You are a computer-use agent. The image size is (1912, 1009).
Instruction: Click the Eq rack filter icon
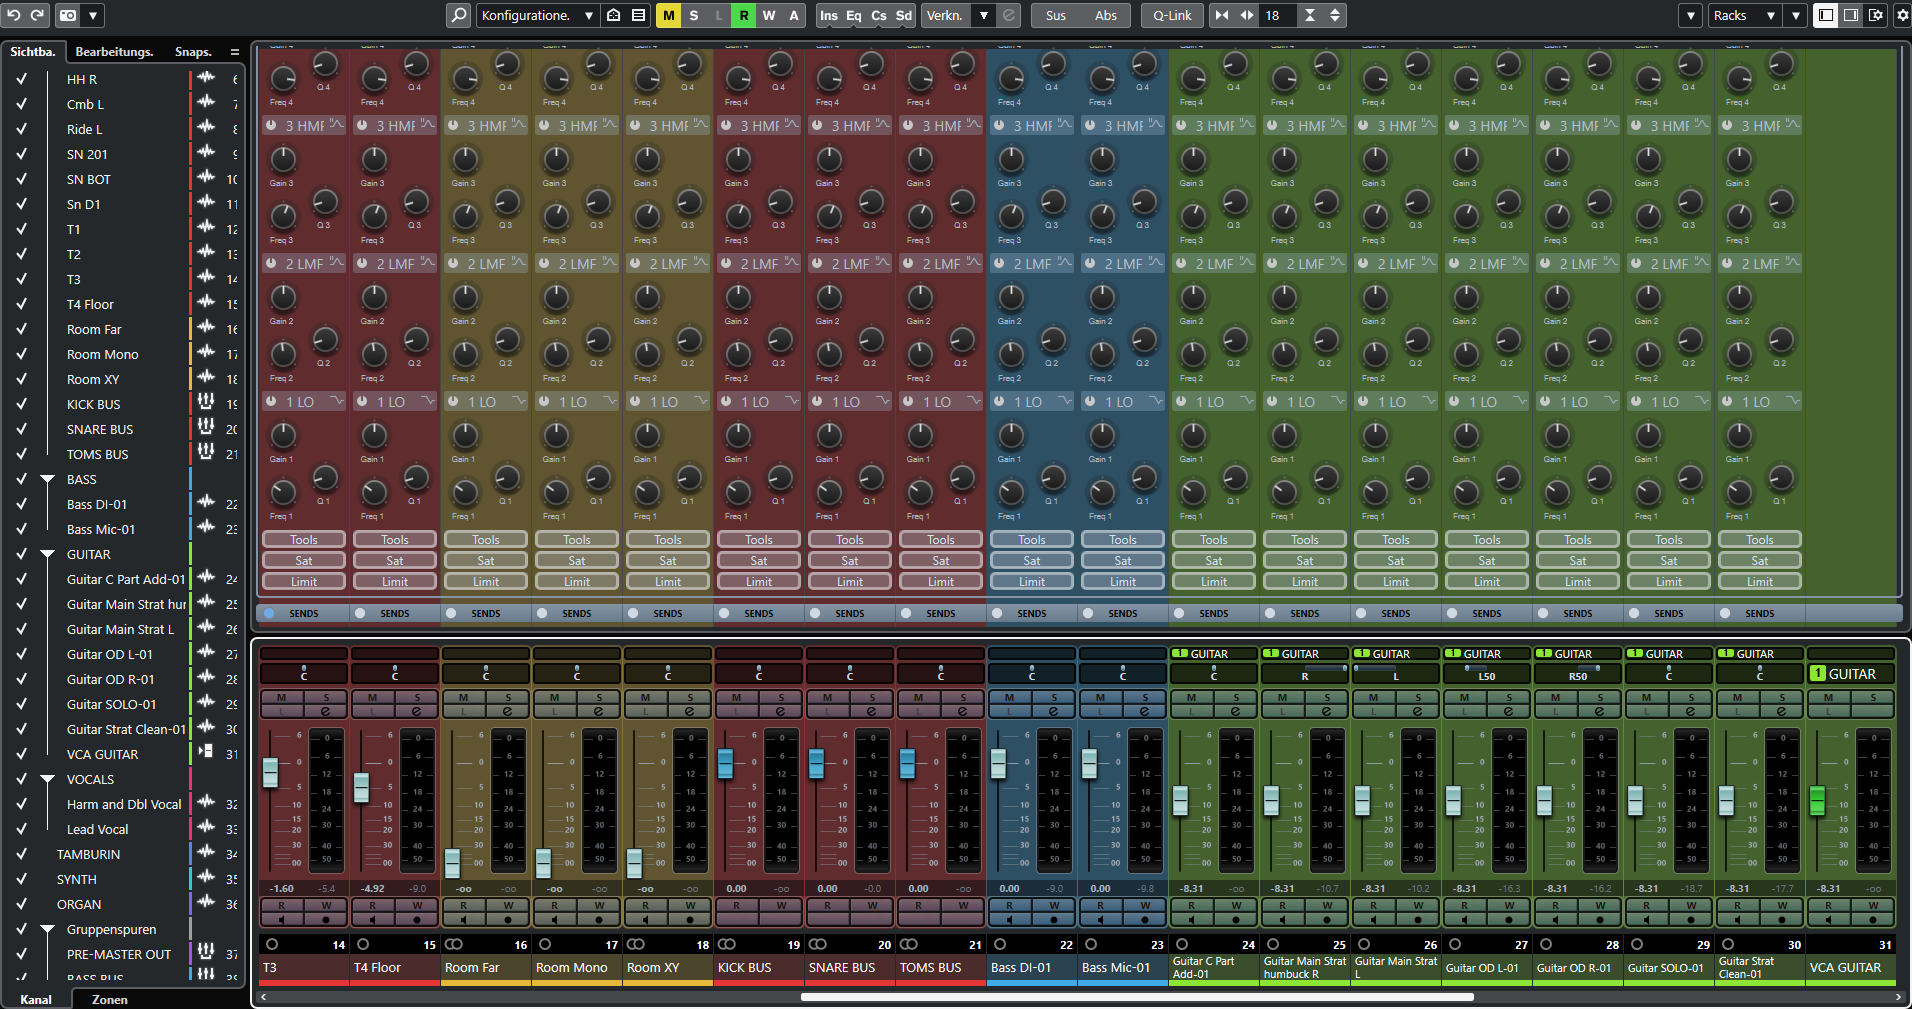[x=853, y=15]
